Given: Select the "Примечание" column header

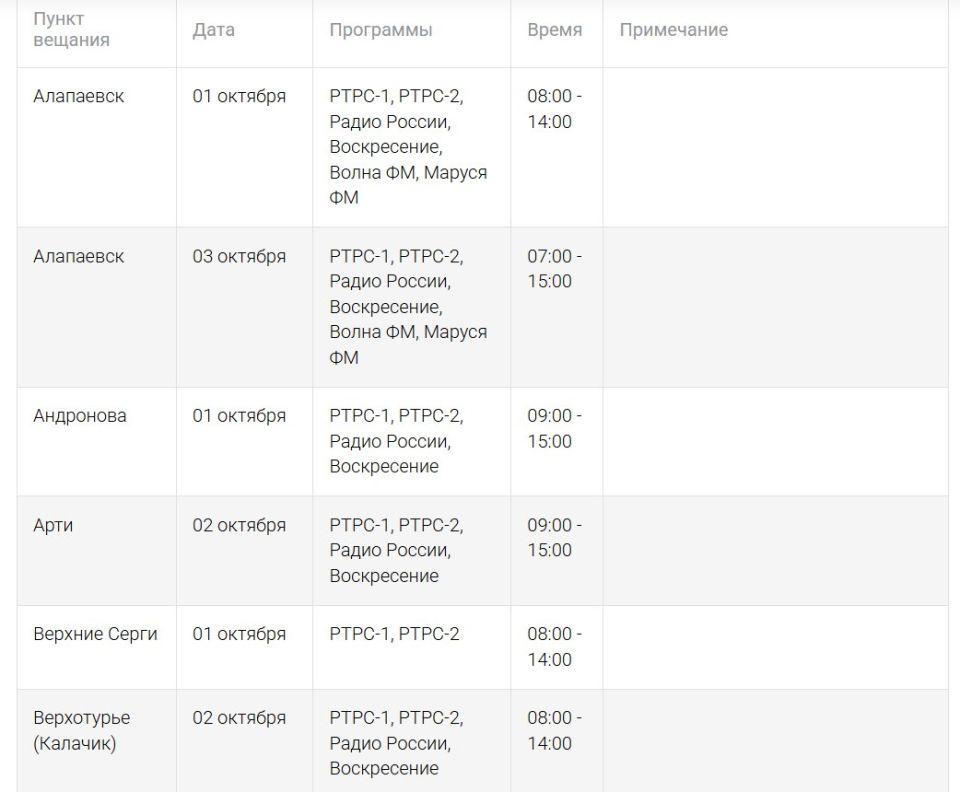Looking at the screenshot, I should tap(673, 30).
